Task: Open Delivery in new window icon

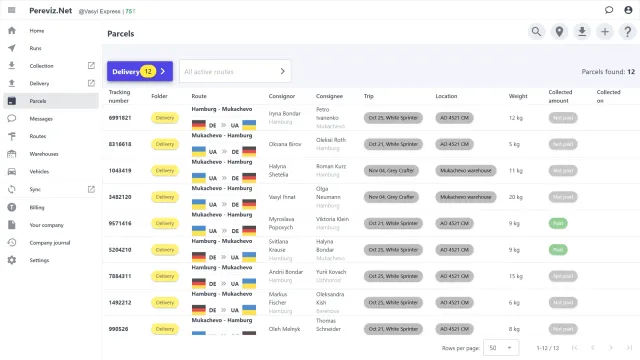Action: pyautogui.click(x=91, y=83)
